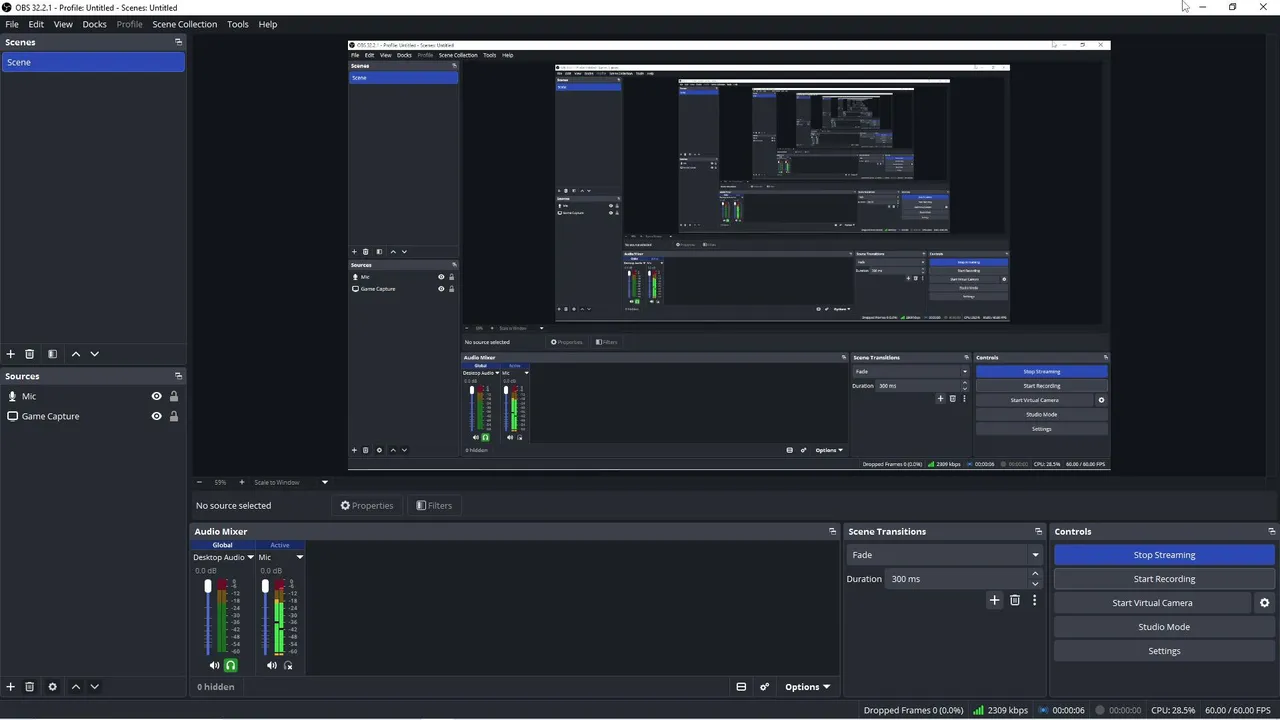
Task: Click the streaming bitrate signal icon
Action: coord(979,710)
